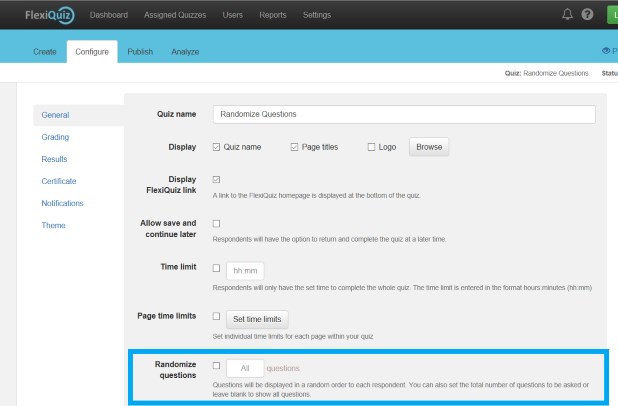Open Dashboard in top navigation
This screenshot has width=618, height=406.
tap(109, 15)
